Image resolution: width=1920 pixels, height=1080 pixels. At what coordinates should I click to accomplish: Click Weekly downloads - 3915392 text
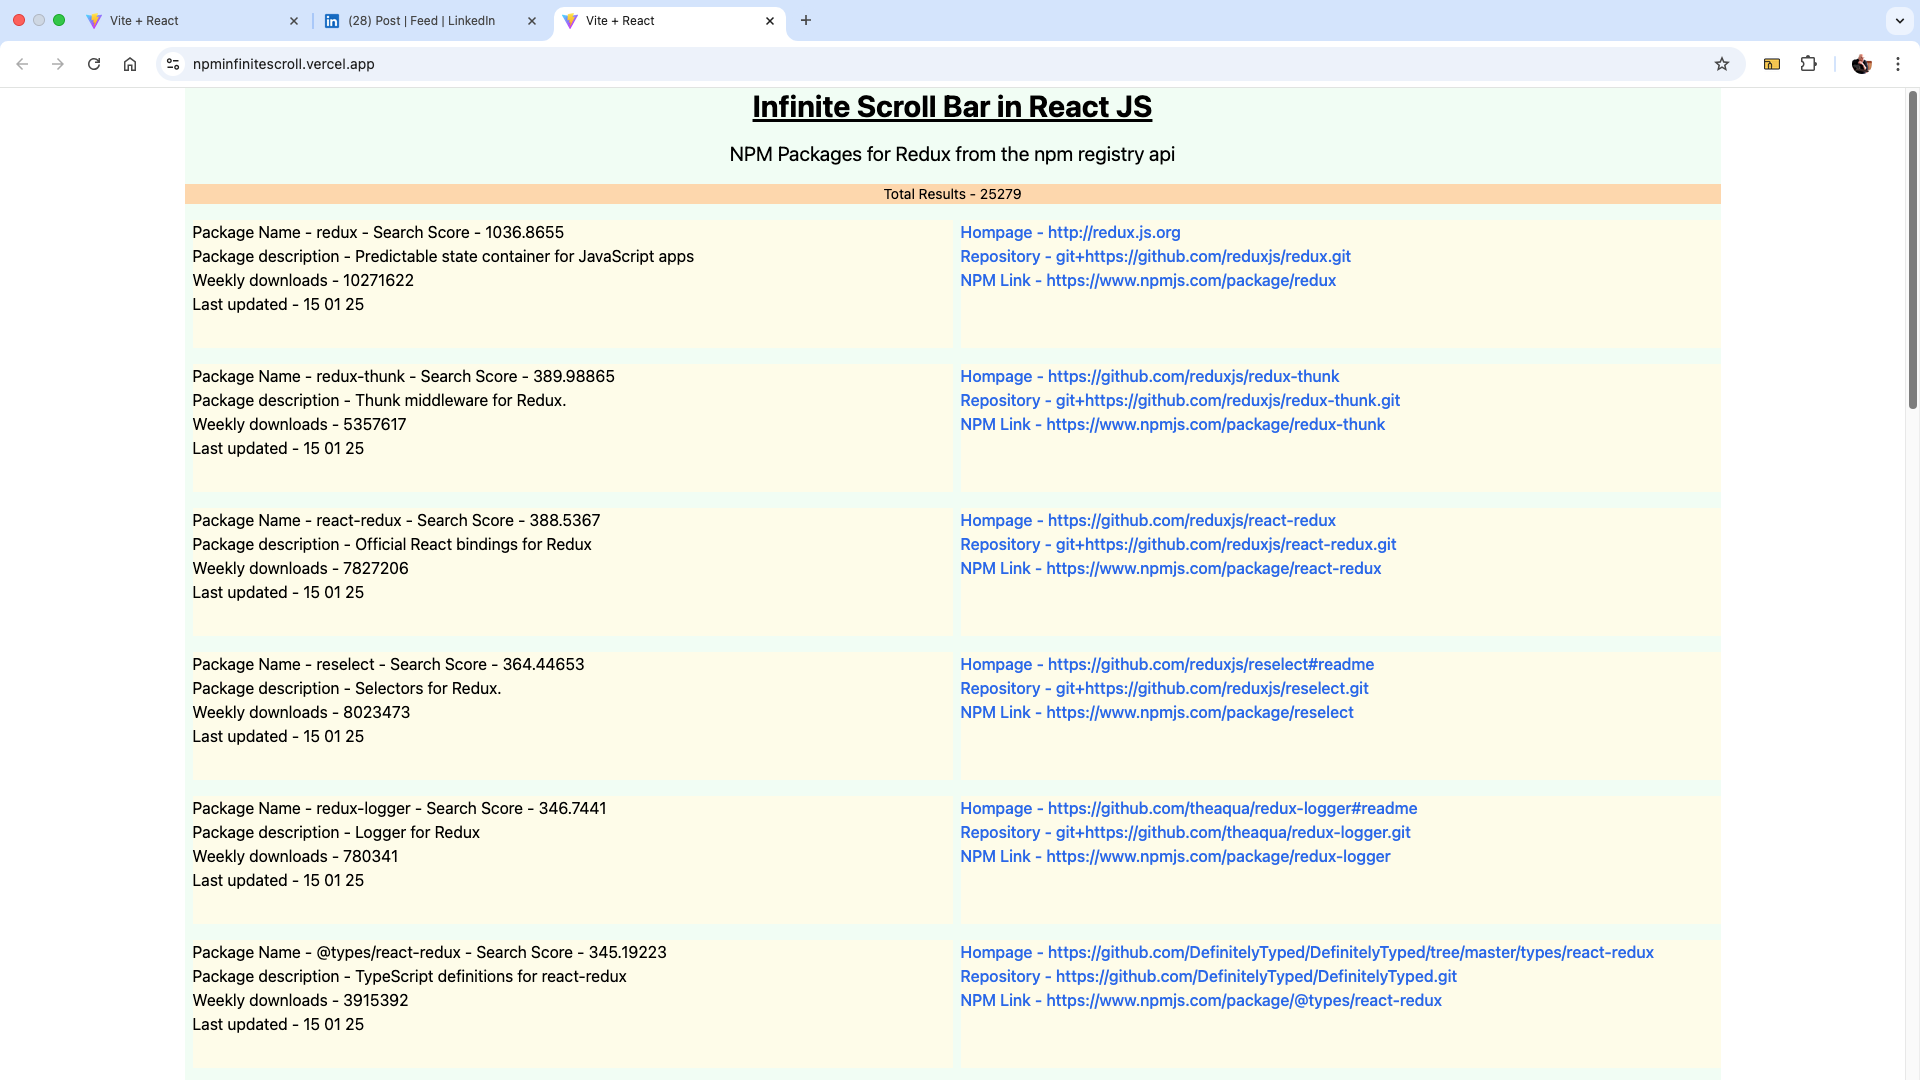[300, 1000]
